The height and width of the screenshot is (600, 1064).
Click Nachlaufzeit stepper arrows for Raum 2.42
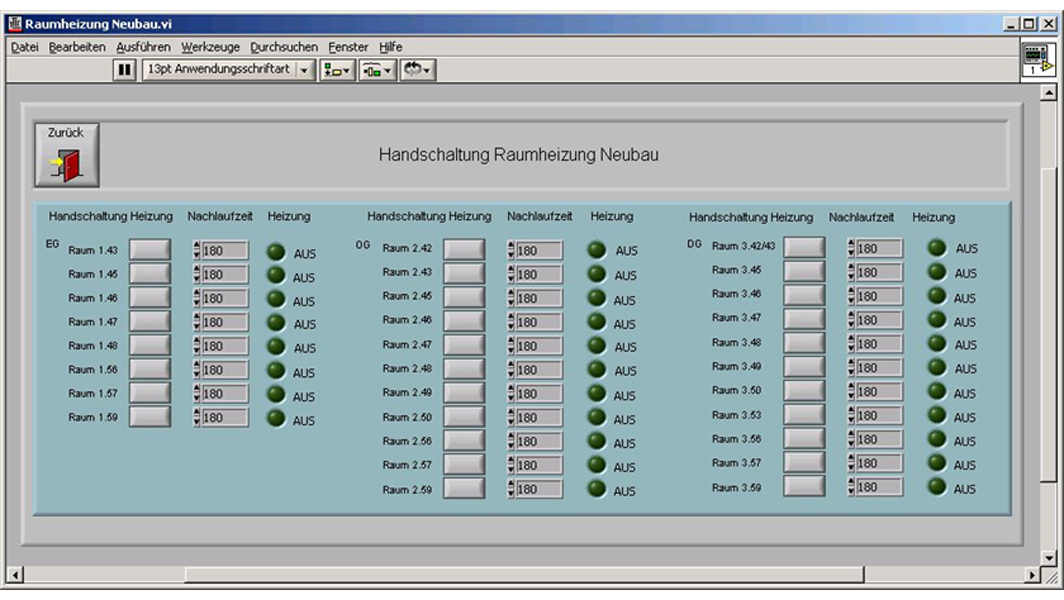pos(512,250)
